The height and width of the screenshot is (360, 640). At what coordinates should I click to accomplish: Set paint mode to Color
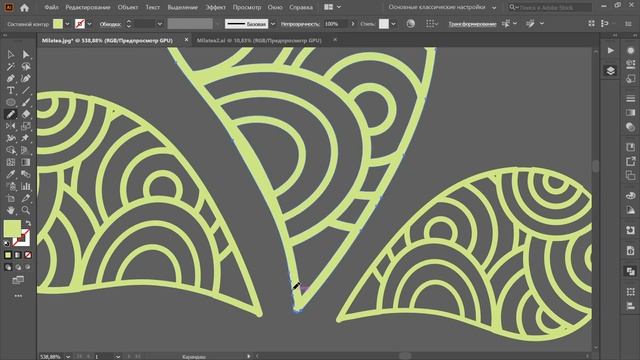8,255
